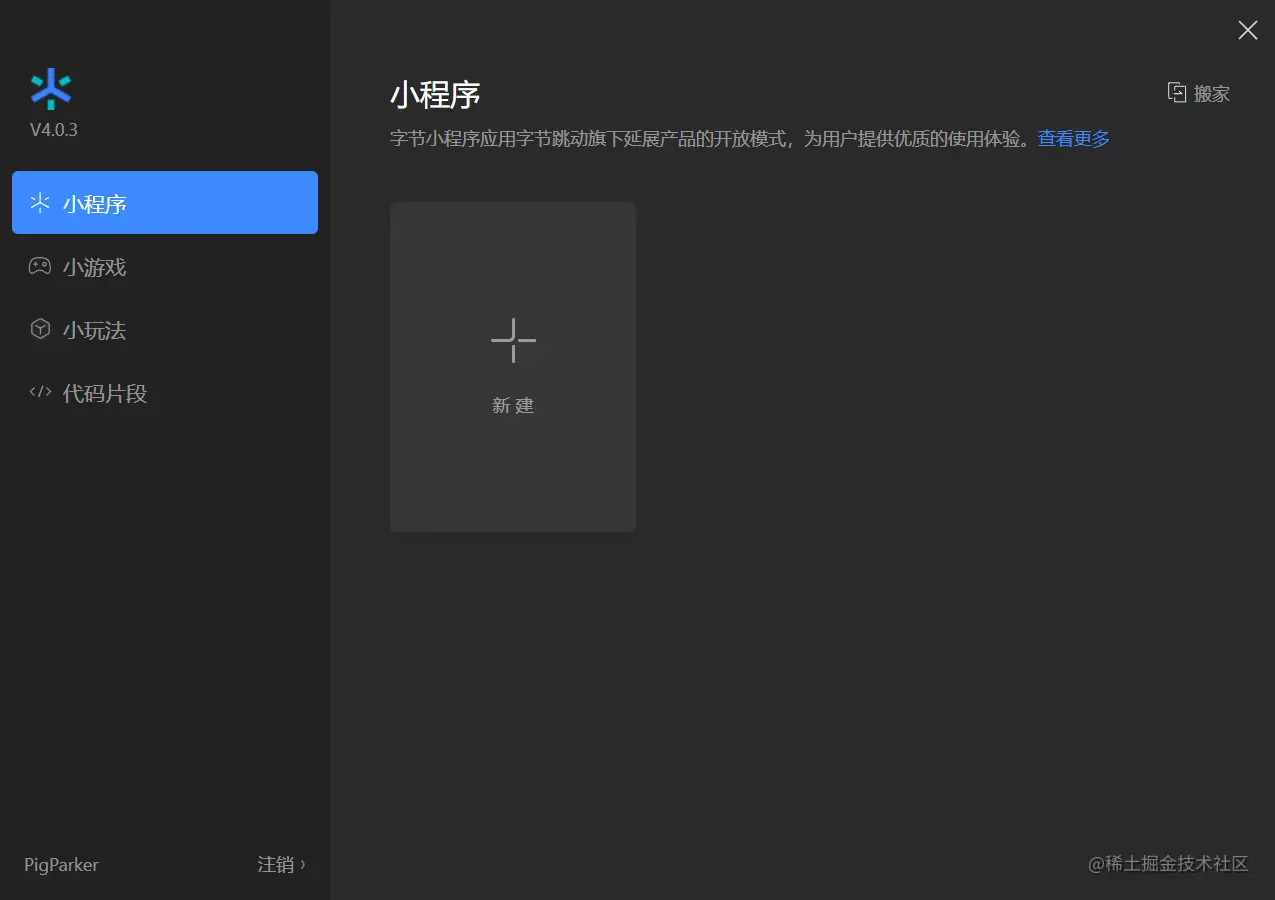Click the cube icon for 小玩法

tap(40, 329)
